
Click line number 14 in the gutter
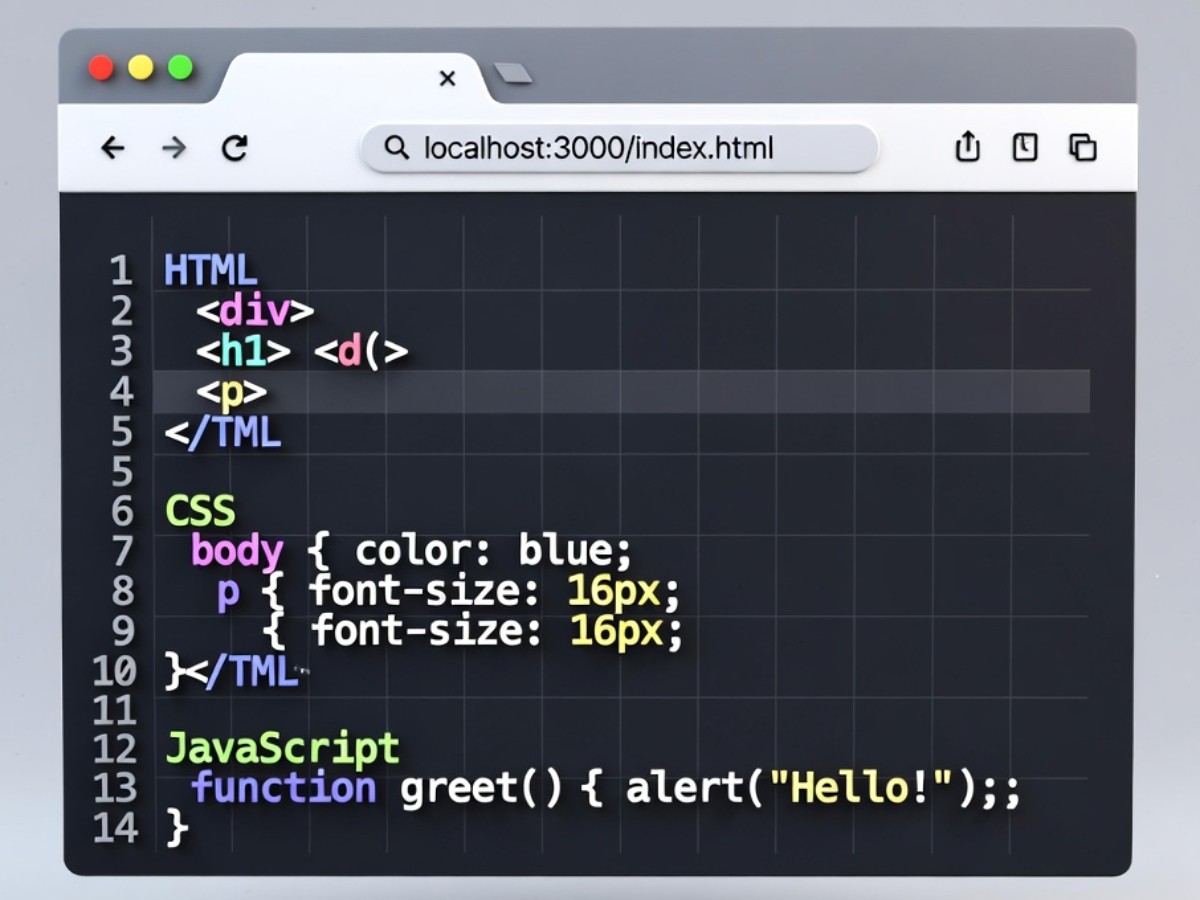[x=114, y=828]
